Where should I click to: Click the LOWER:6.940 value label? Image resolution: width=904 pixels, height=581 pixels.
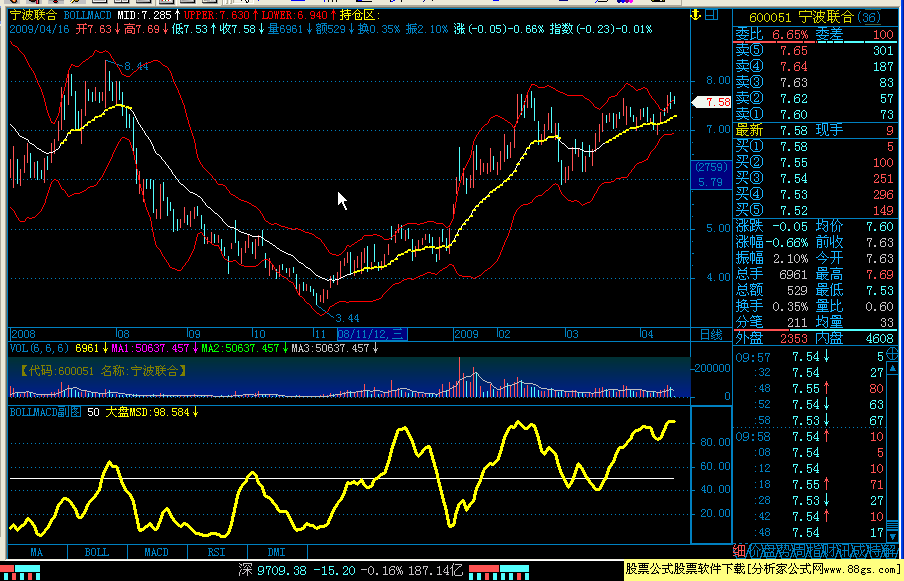(x=299, y=15)
